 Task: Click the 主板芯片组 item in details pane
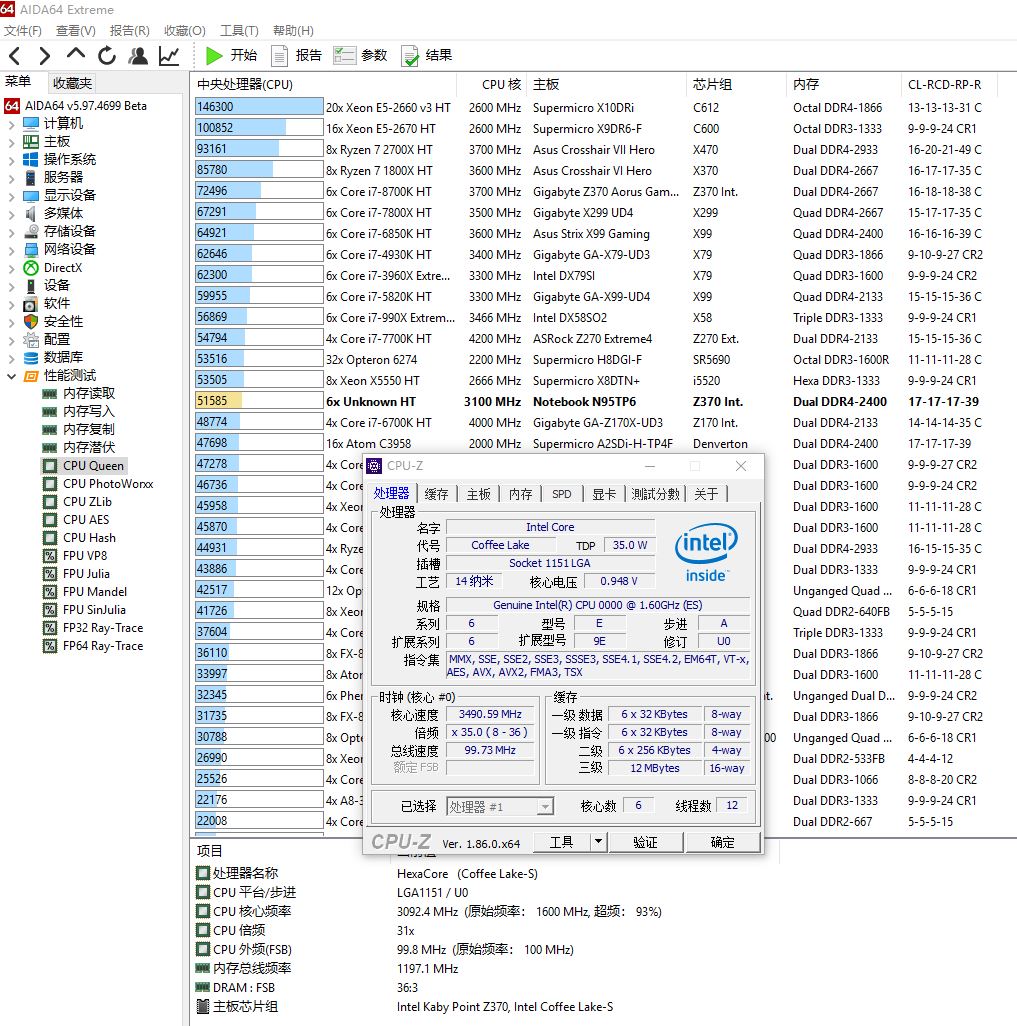[x=238, y=1006]
